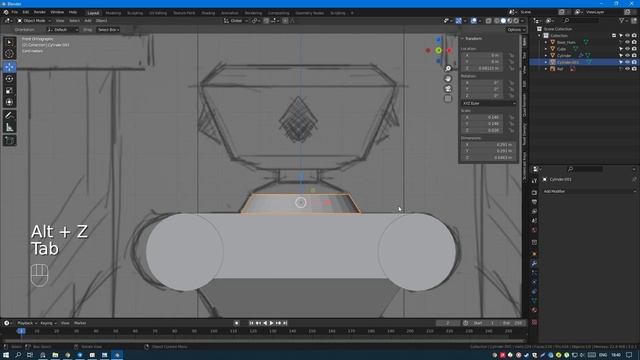Switch to Material Preview shading
The width and height of the screenshot is (640, 360).
tap(509, 21)
